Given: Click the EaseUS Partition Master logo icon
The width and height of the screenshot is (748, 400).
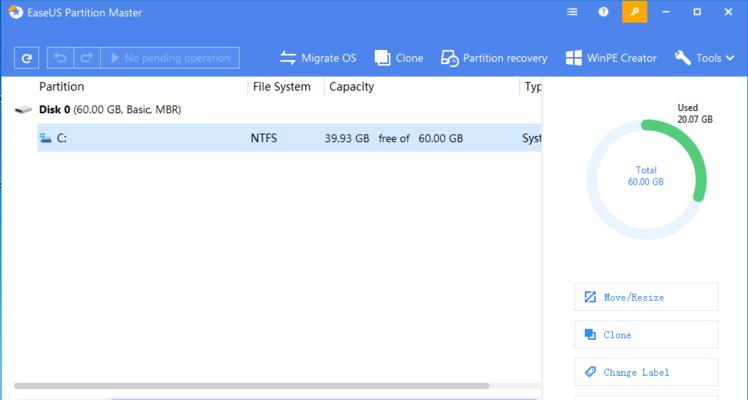Looking at the screenshot, I should (15, 12).
